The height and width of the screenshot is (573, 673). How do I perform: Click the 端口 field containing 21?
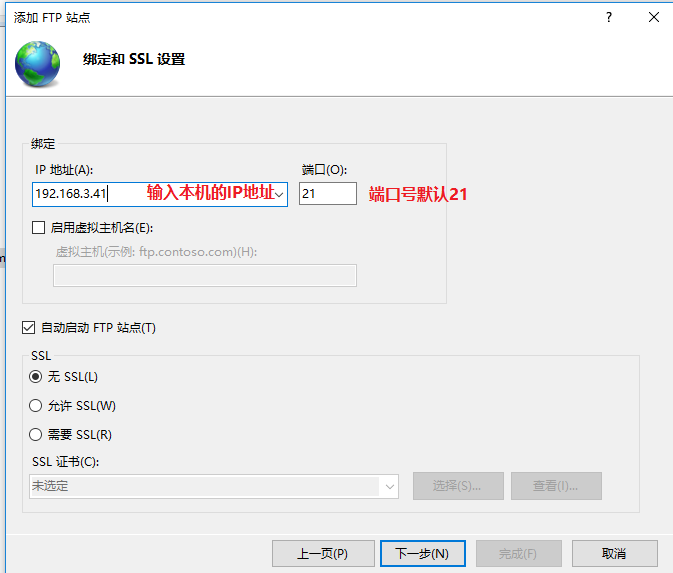[x=327, y=194]
